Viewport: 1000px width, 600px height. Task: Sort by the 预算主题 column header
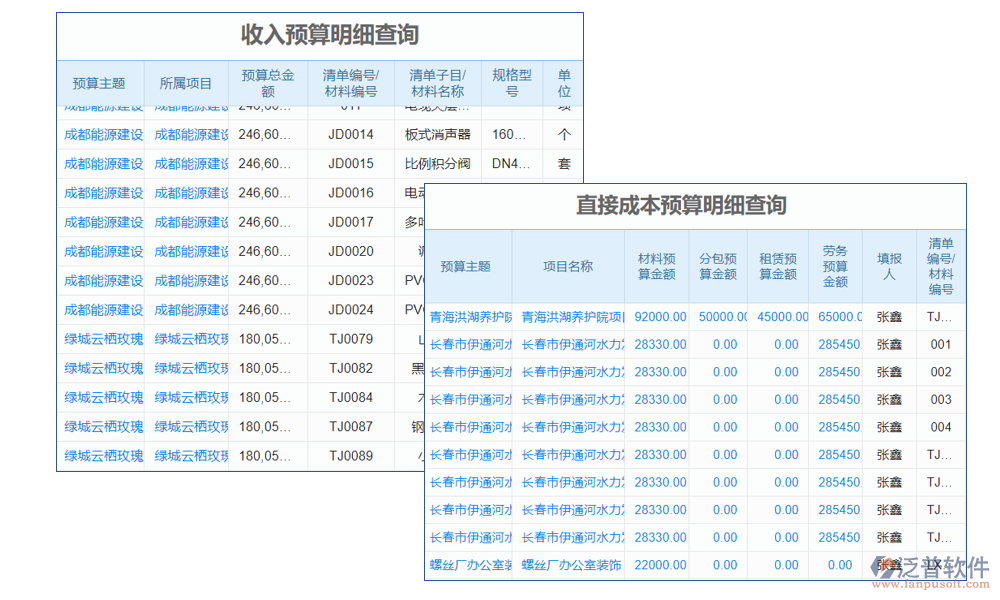click(101, 83)
